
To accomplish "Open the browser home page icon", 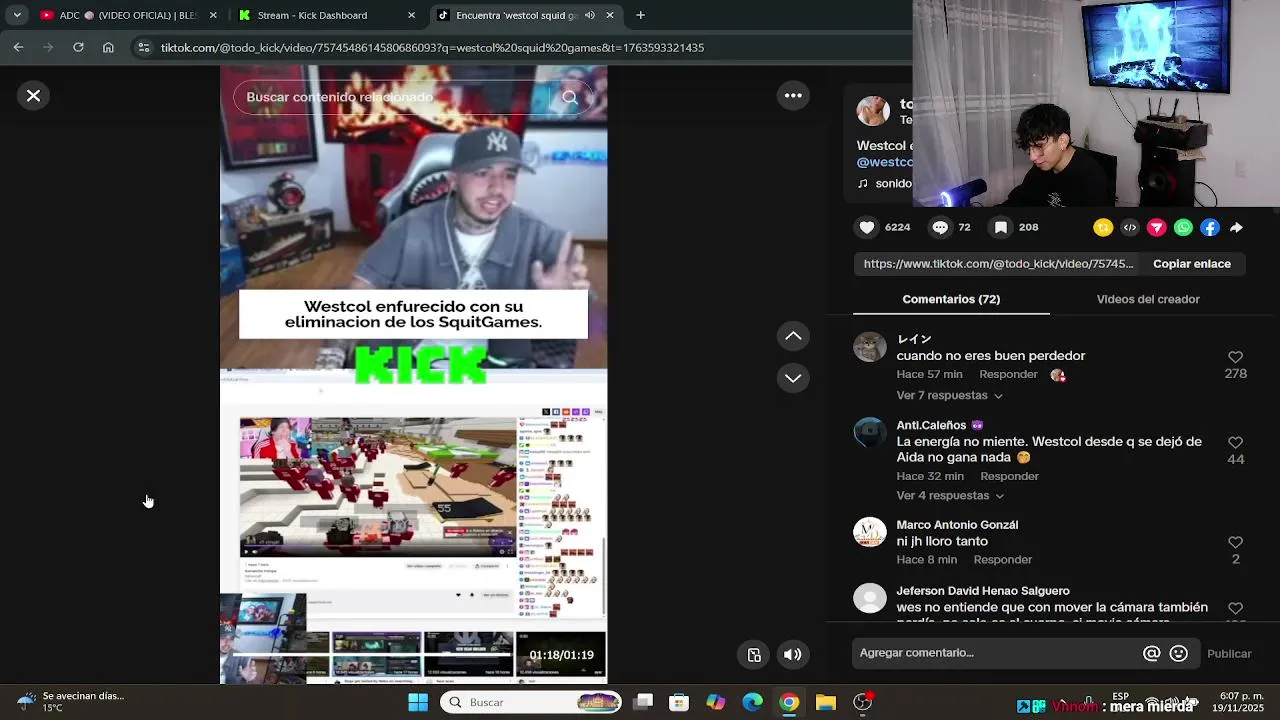I will [x=108, y=47].
